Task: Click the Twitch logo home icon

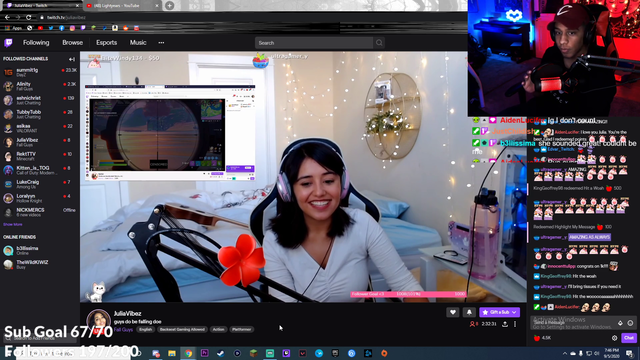Action: coord(8,42)
